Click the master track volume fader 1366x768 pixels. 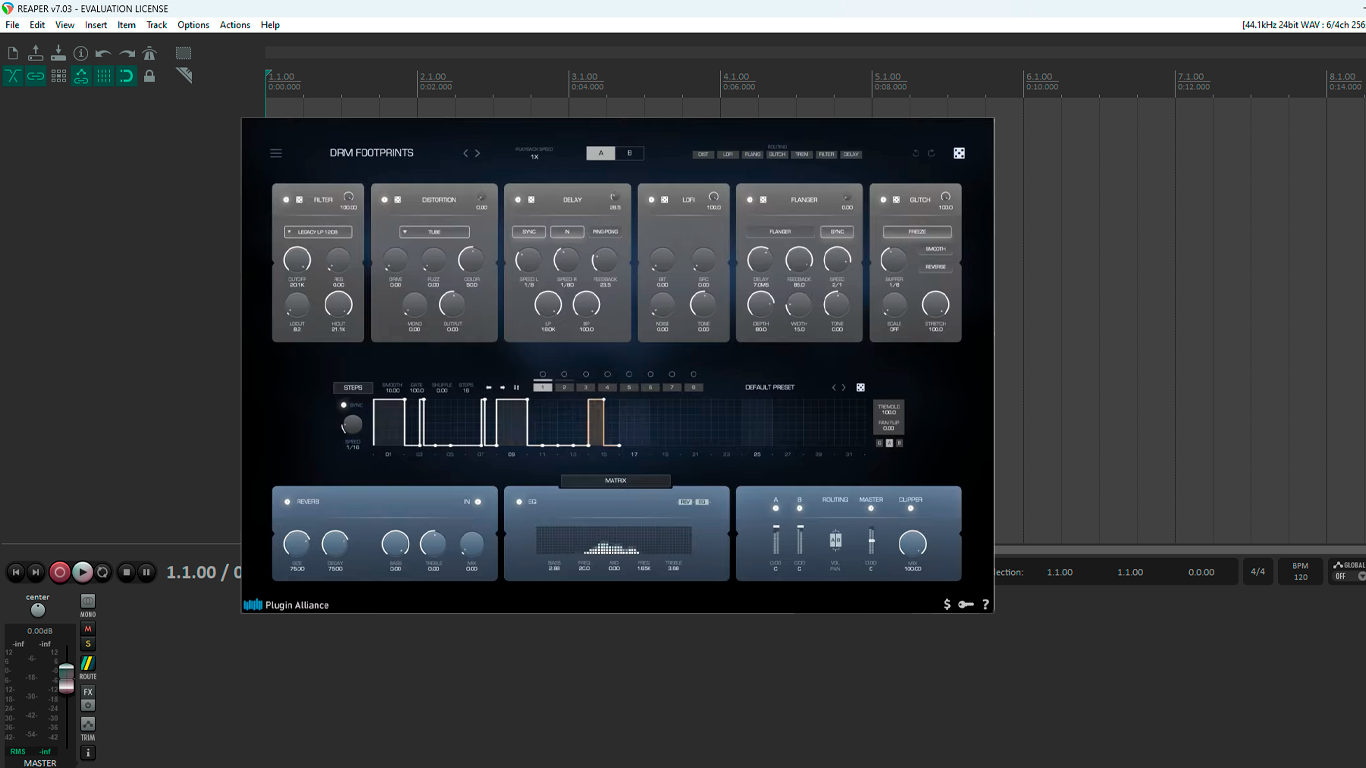(66, 677)
